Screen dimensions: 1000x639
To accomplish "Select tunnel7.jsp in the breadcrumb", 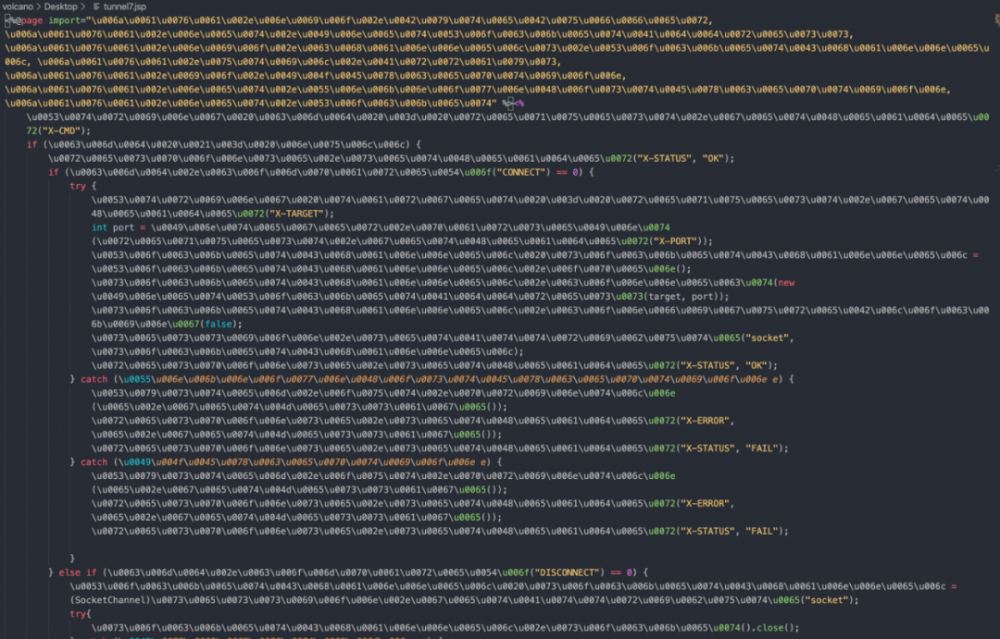I will coord(125,6).
